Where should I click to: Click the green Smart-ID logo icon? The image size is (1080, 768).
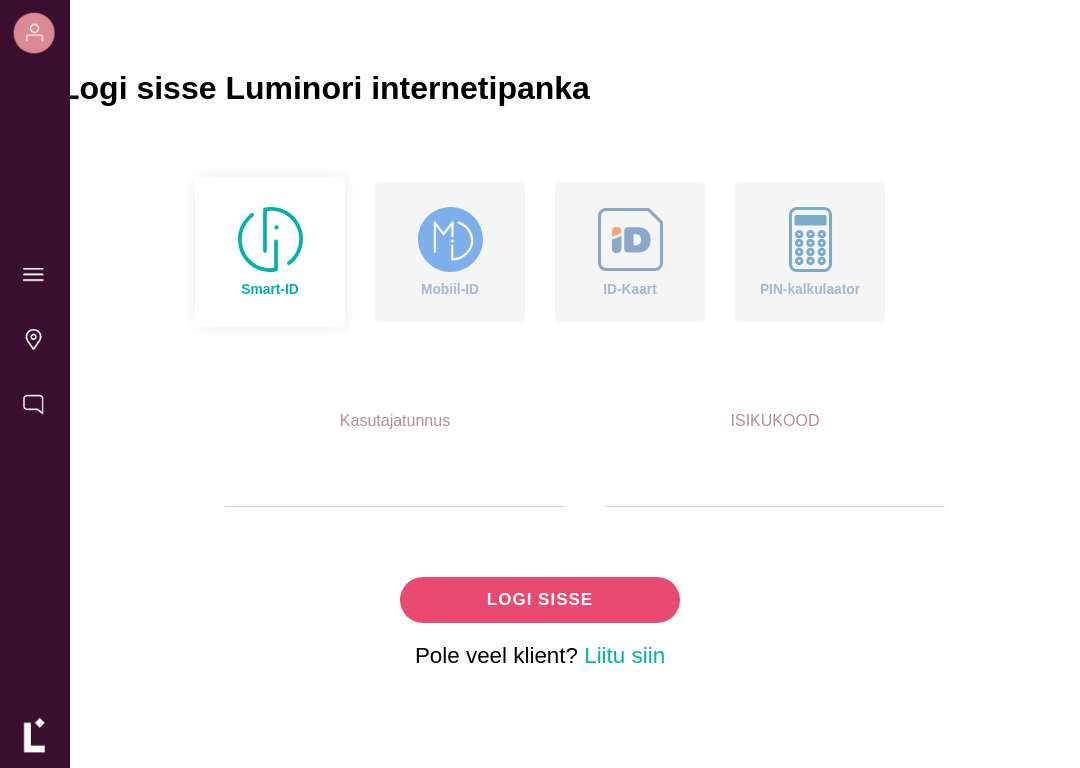[270, 239]
